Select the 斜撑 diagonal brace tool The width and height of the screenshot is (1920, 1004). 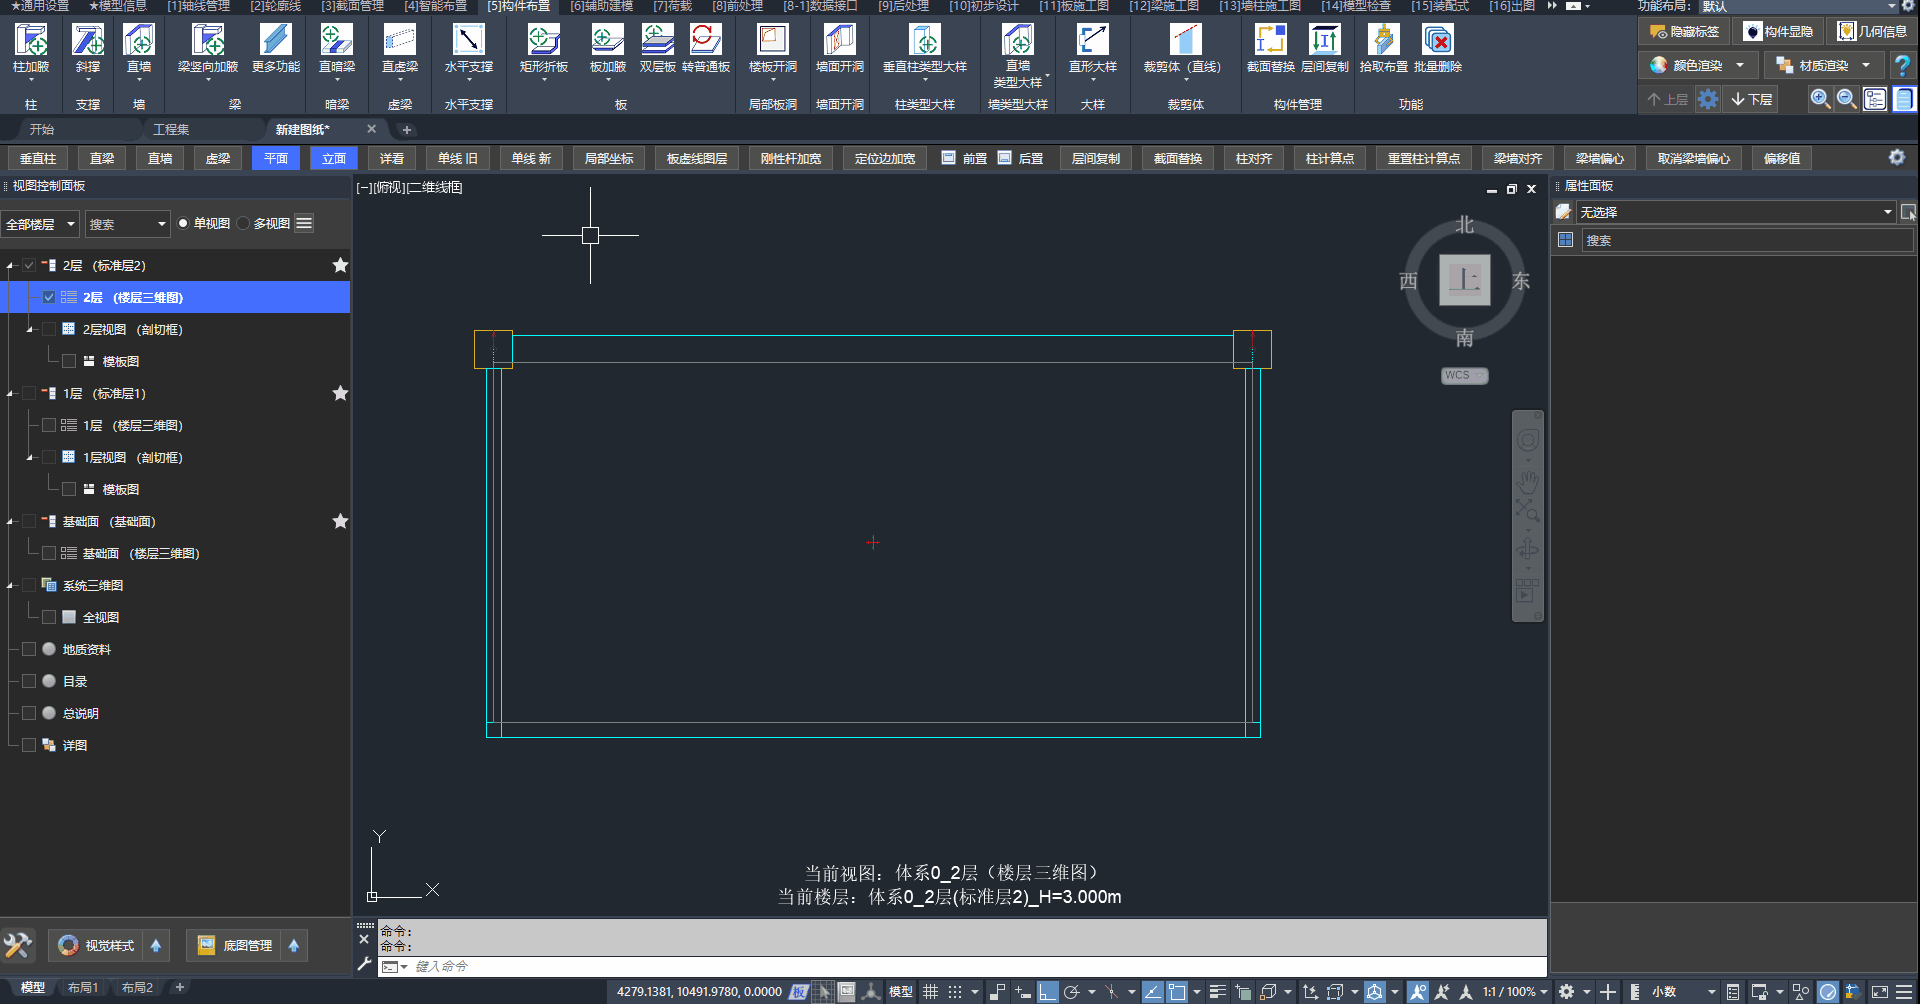[88, 49]
